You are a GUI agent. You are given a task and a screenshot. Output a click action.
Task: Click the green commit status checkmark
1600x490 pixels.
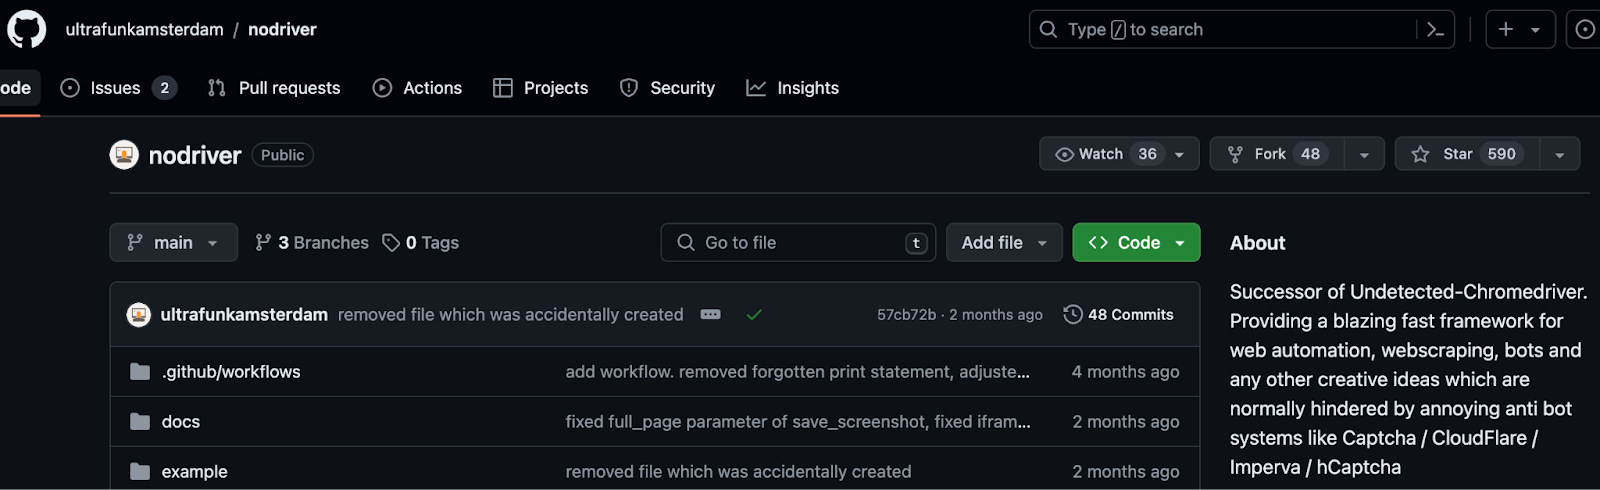click(754, 315)
